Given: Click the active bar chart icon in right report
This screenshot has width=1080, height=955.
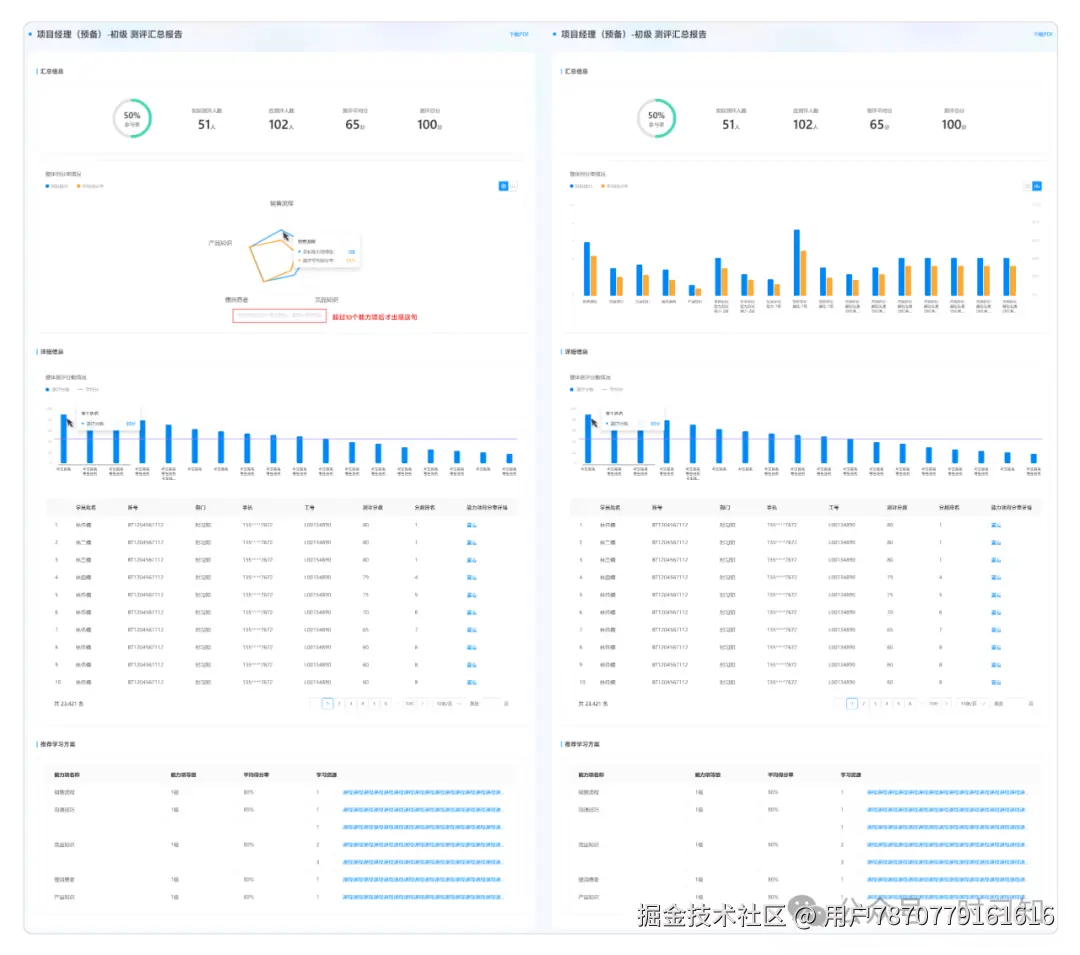Looking at the screenshot, I should 1037,186.
